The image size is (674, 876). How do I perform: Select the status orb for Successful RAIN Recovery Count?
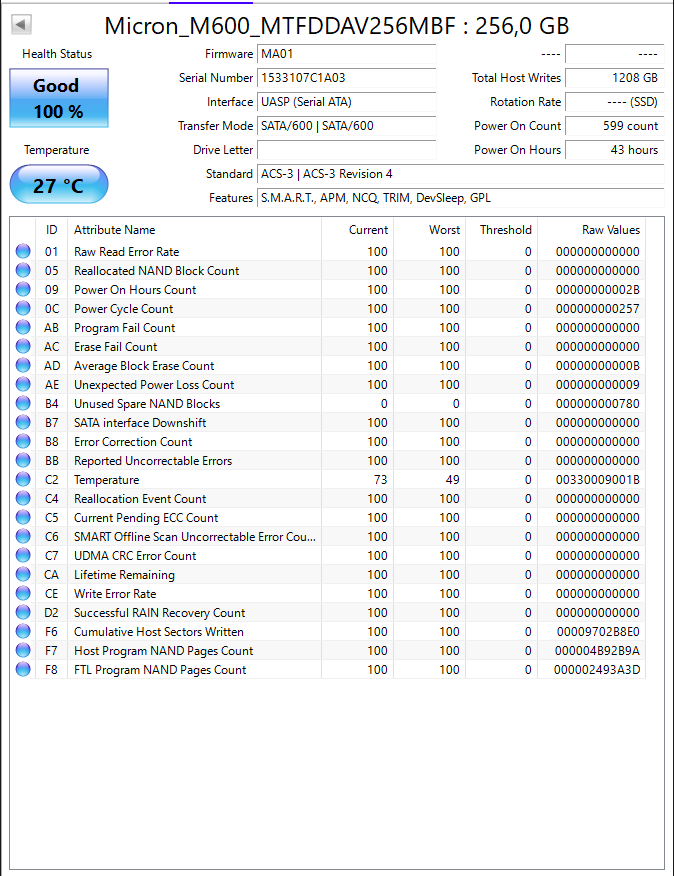coord(23,612)
